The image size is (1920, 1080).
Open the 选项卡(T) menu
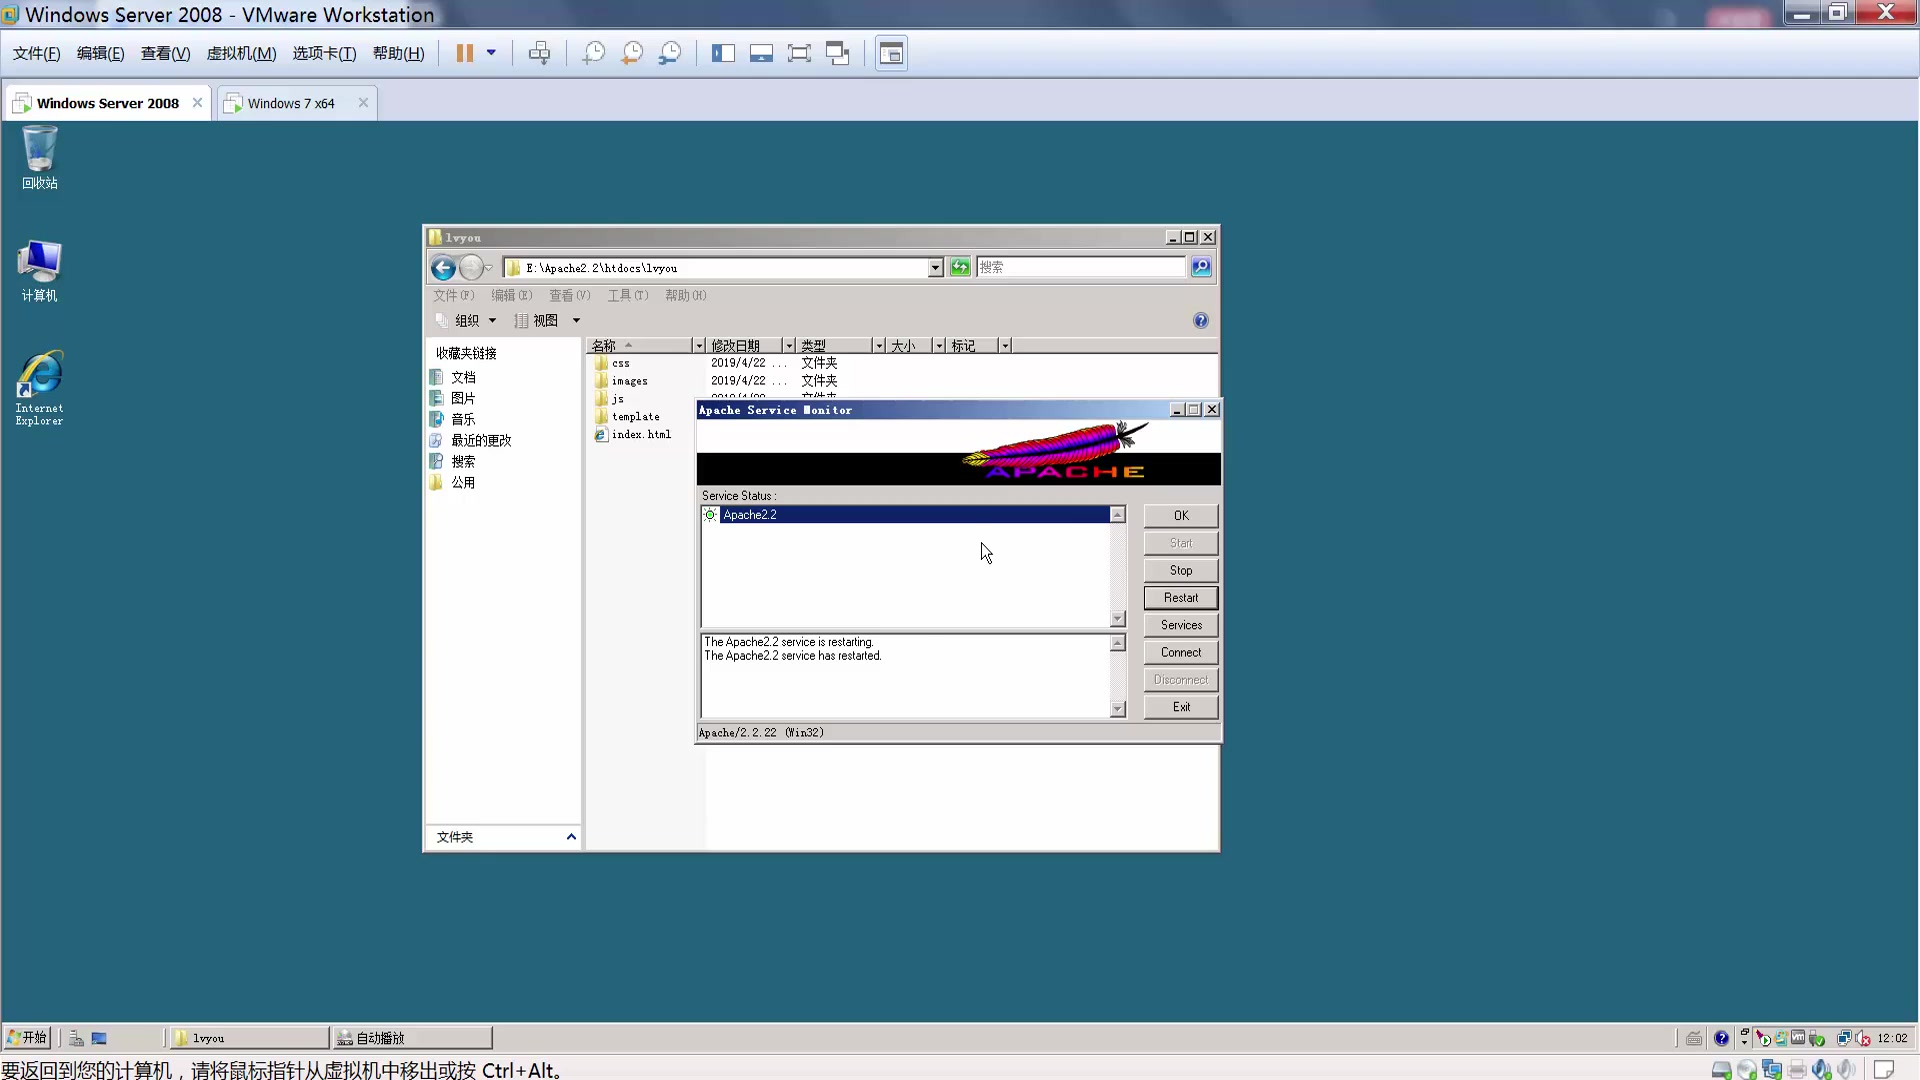tap(324, 53)
